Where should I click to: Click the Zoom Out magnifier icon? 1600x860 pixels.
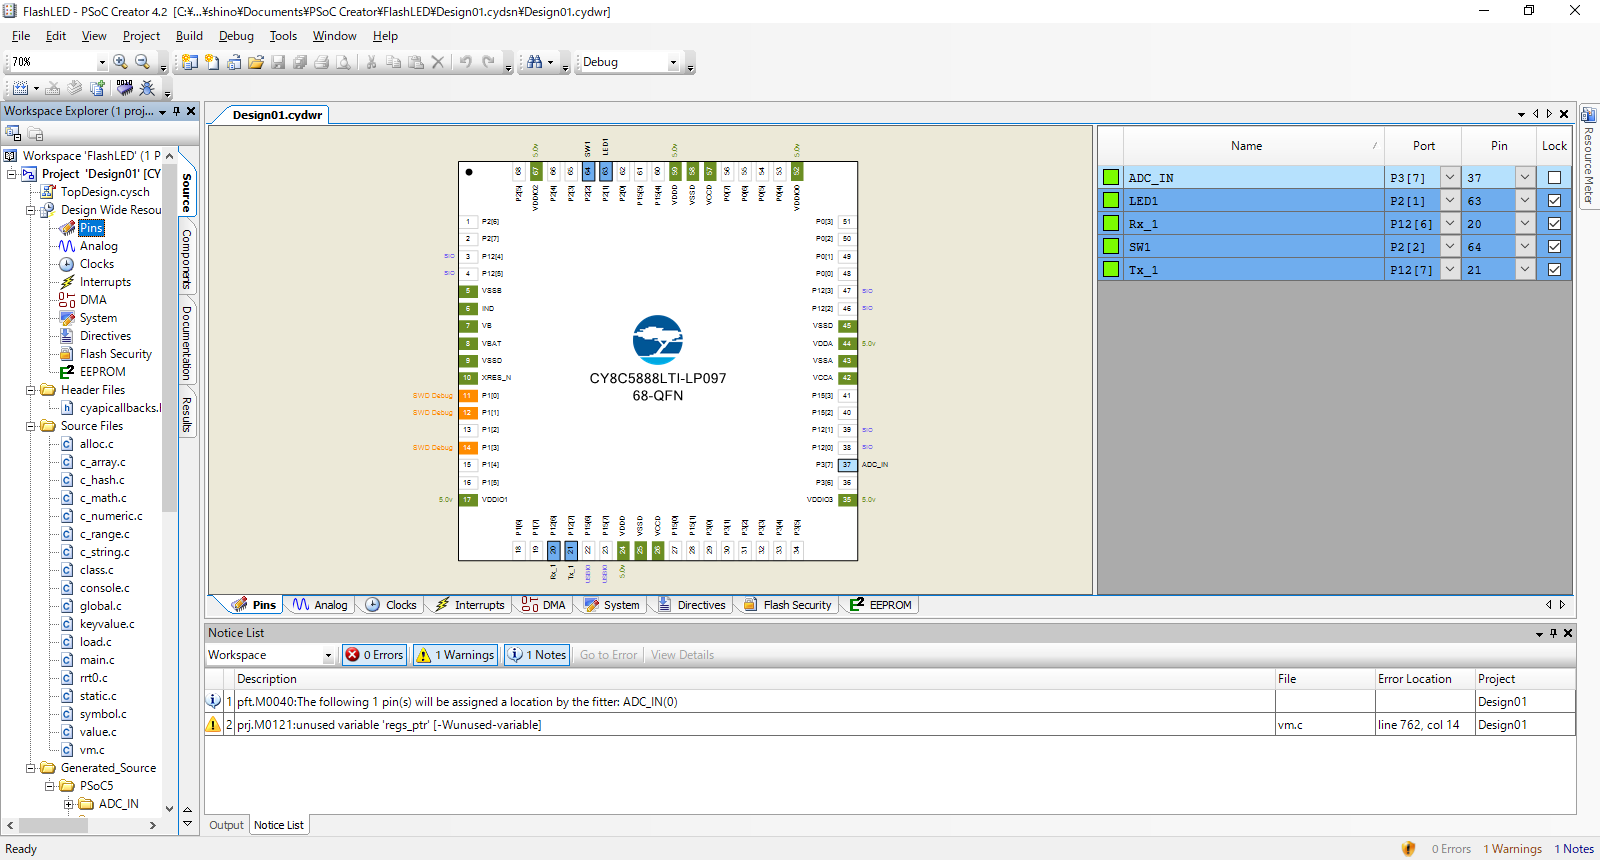click(x=142, y=62)
